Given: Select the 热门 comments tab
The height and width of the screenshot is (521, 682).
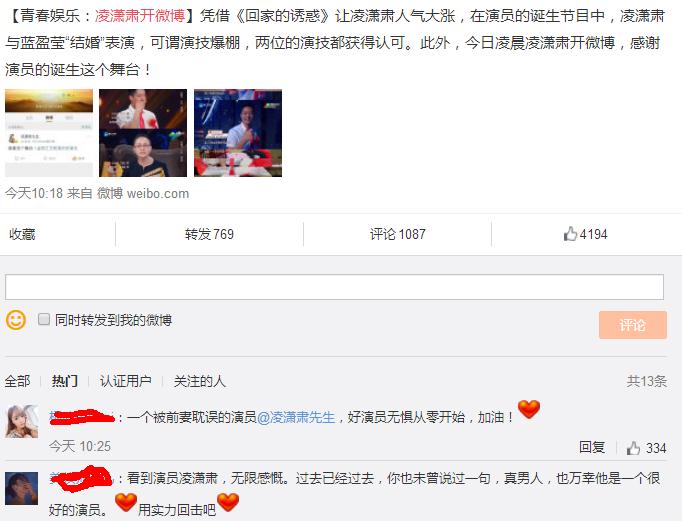Looking at the screenshot, I should point(65,381).
